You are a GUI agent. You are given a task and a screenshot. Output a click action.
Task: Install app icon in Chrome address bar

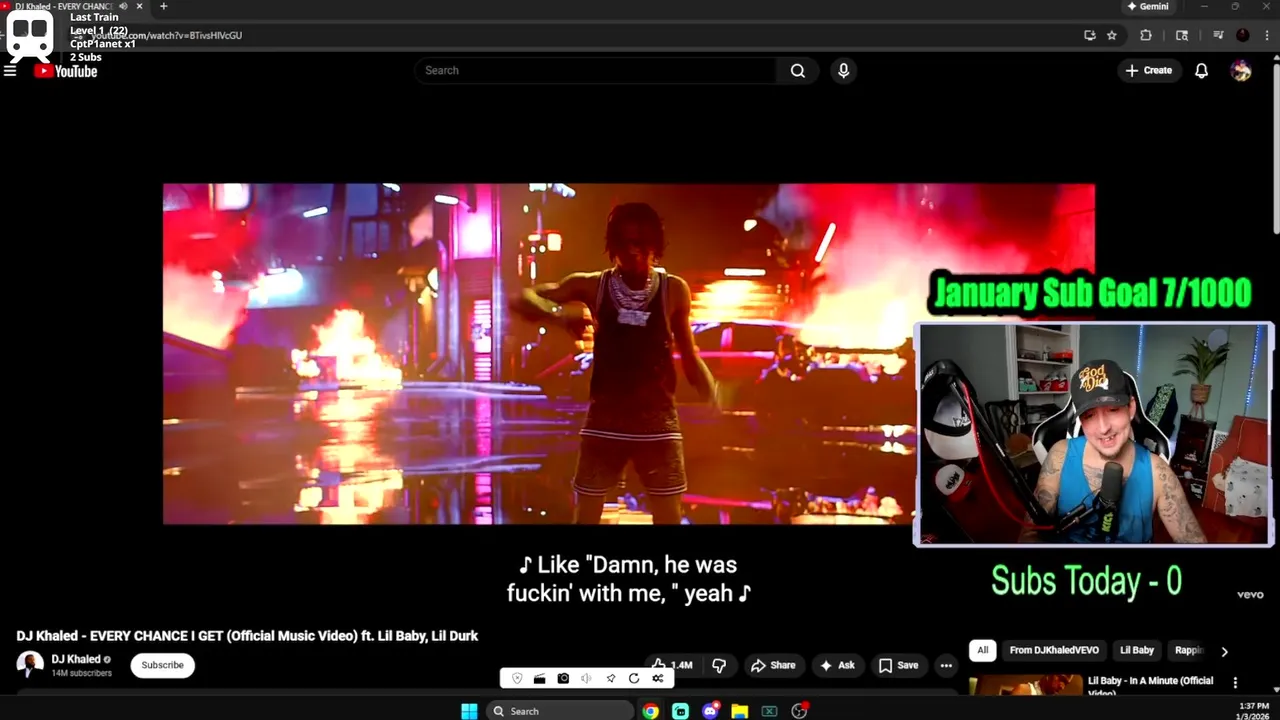(1090, 35)
